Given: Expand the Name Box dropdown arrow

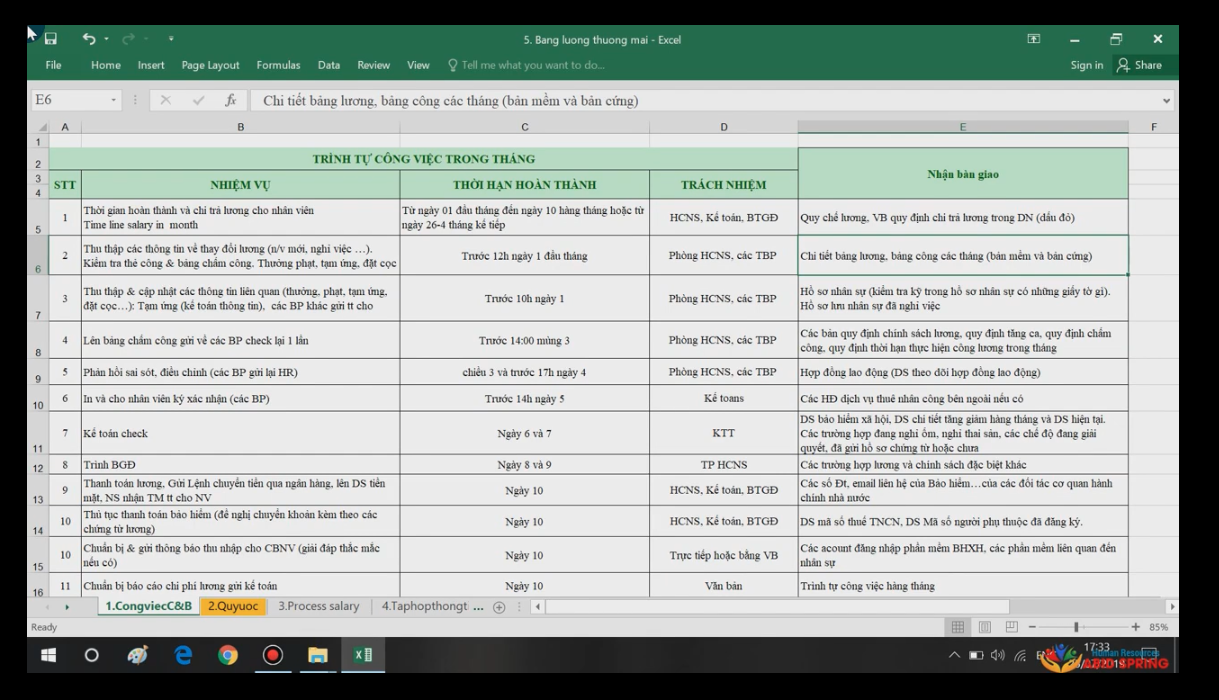Looking at the screenshot, I should [113, 100].
